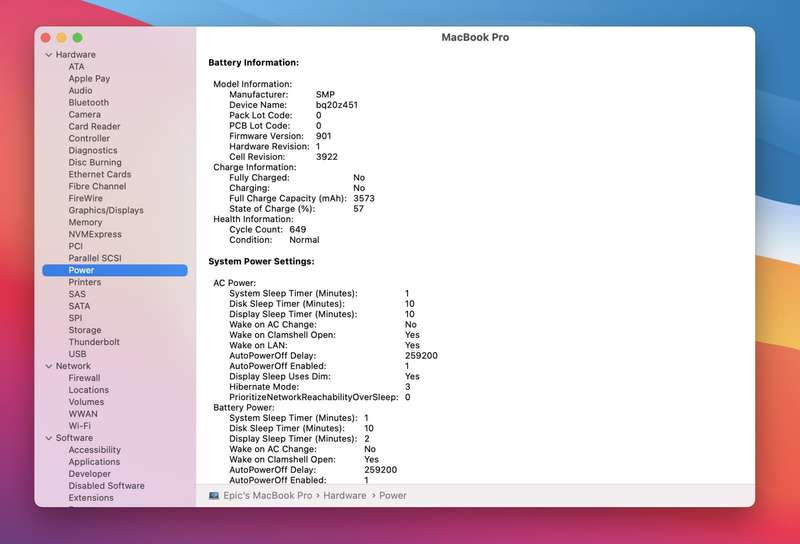Screen dimensions: 800x544
Task: Select Developer under Software
Action: point(89,474)
